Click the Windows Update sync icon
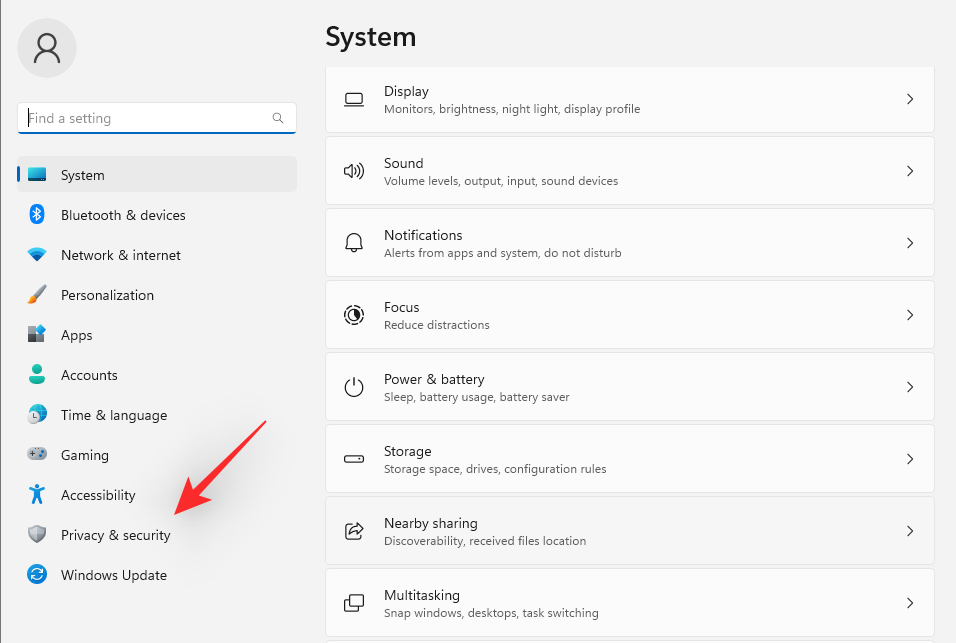956x643 pixels. [x=37, y=575]
